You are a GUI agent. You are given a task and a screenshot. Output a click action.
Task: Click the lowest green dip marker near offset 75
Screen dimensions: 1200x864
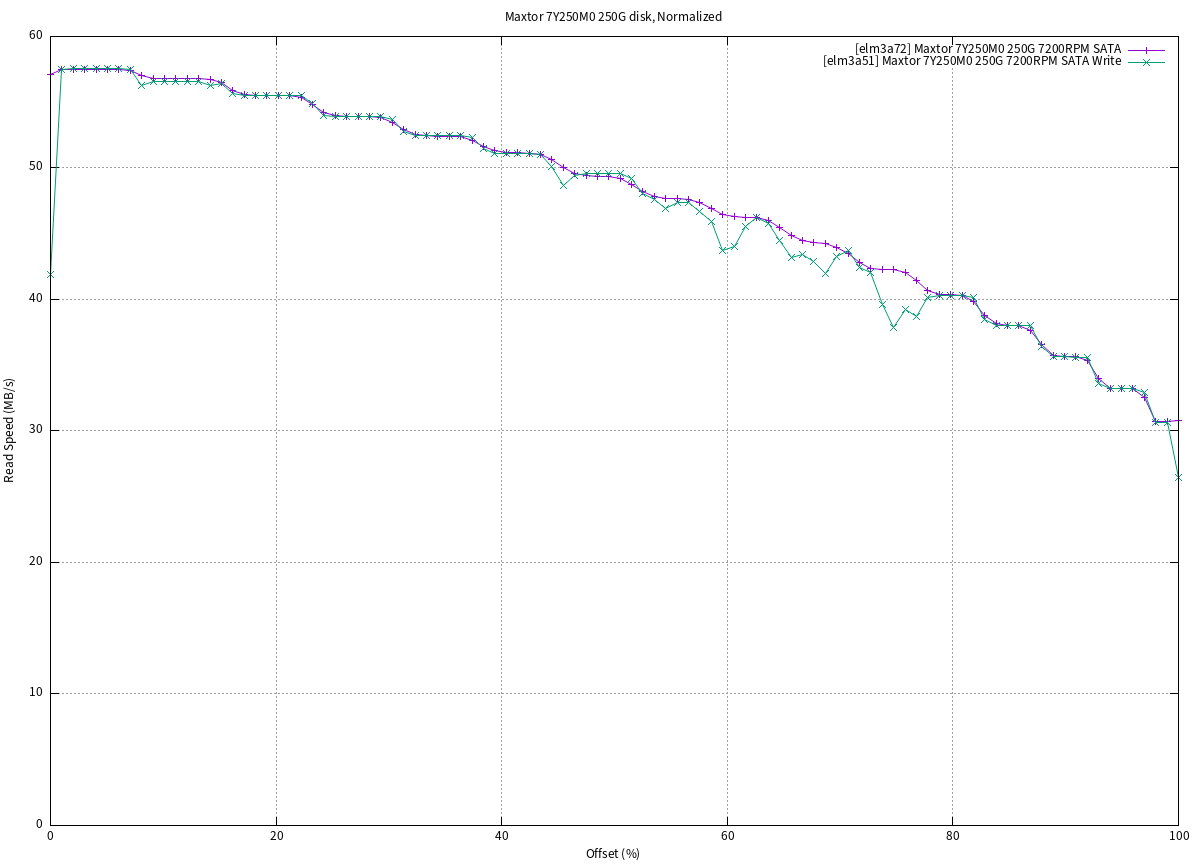tap(893, 327)
